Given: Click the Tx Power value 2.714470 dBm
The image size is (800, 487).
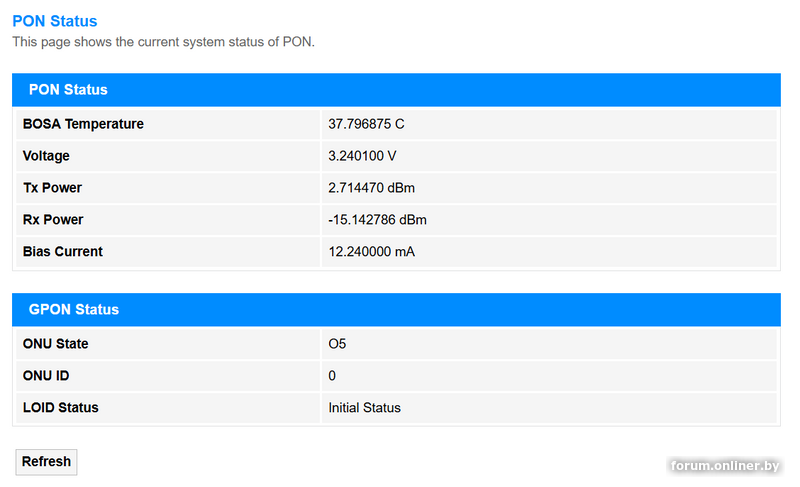Looking at the screenshot, I should [x=371, y=188].
